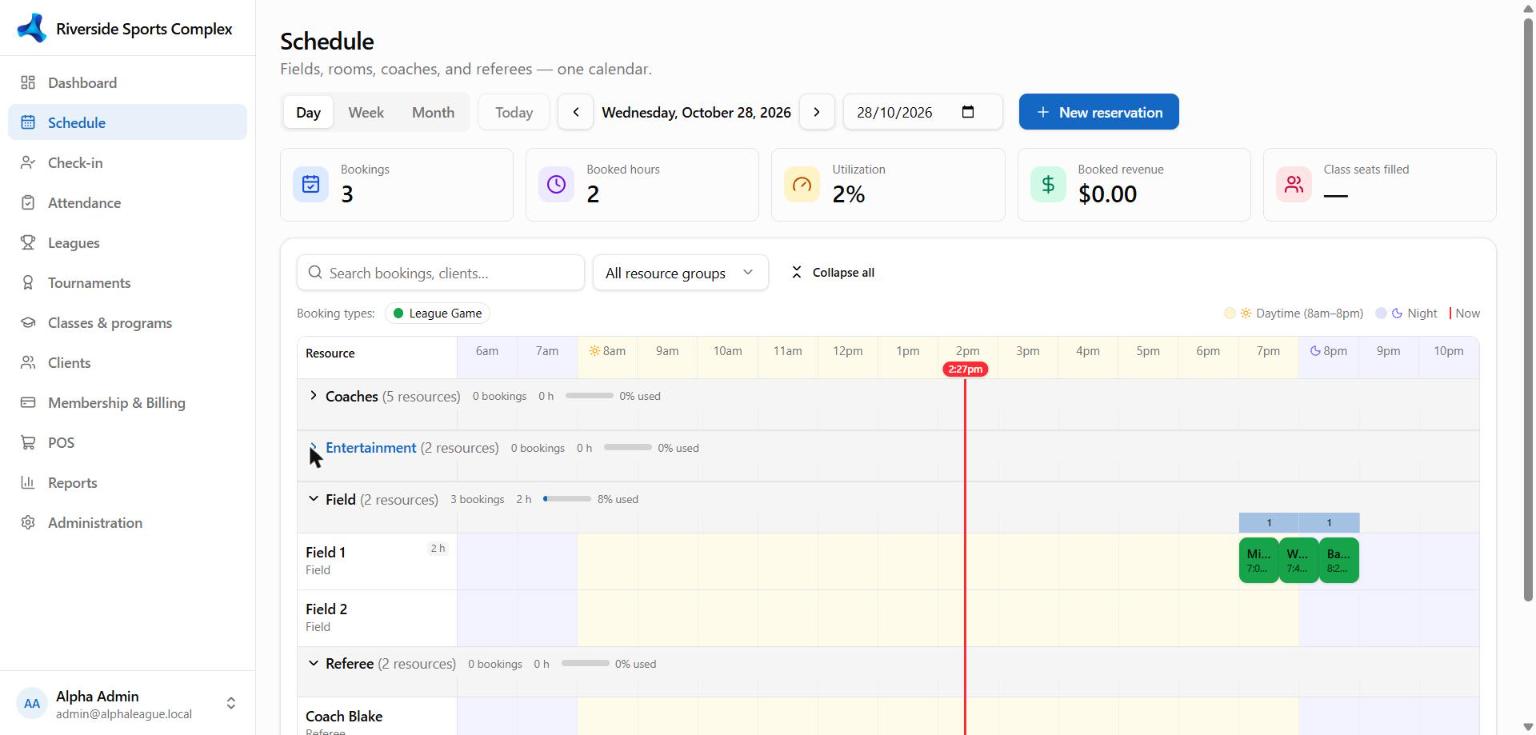1536x735 pixels.
Task: Open the calendar picker icon in date field
Action: (x=968, y=112)
